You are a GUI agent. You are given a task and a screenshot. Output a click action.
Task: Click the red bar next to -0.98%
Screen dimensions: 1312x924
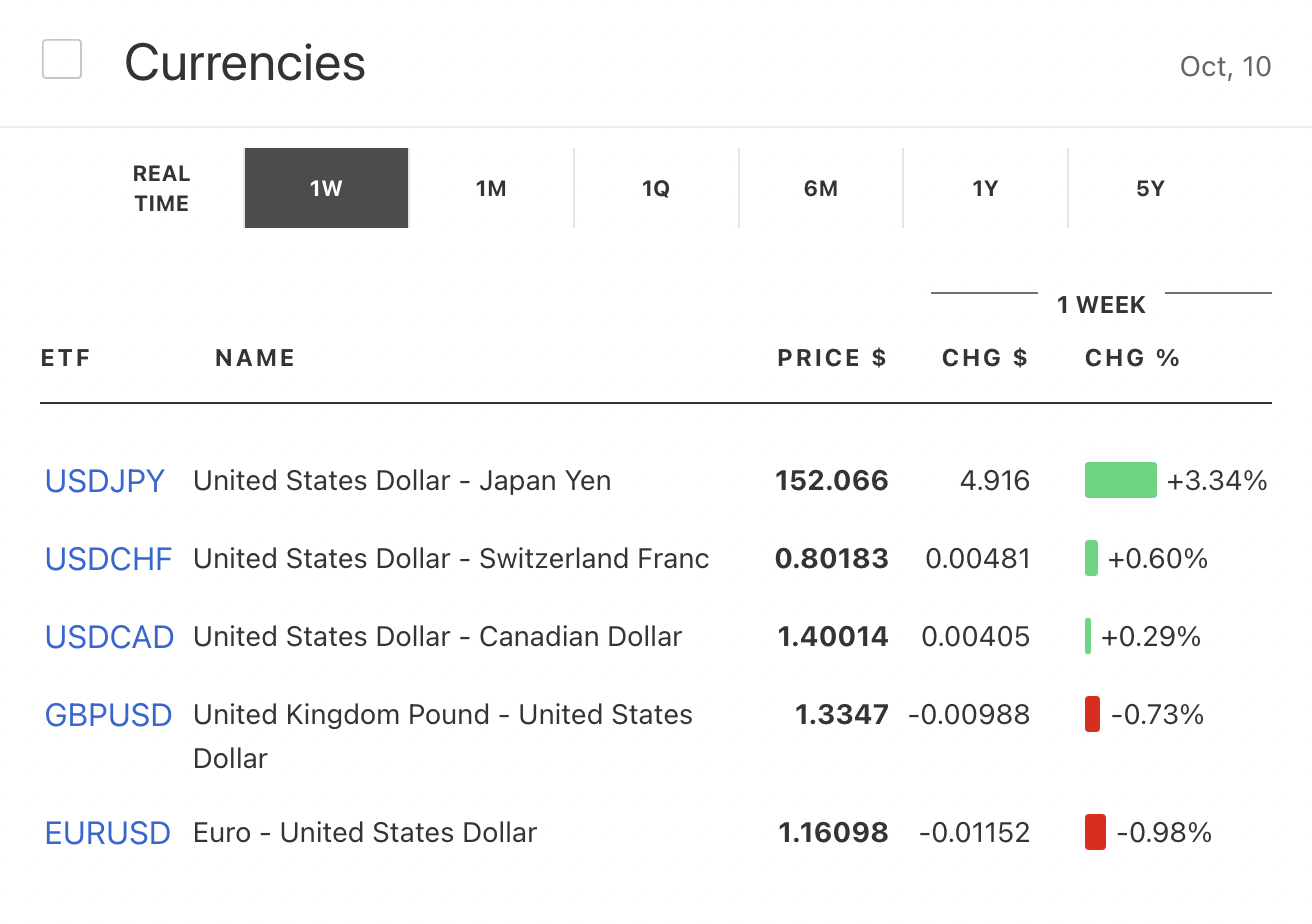pyautogui.click(x=1095, y=832)
